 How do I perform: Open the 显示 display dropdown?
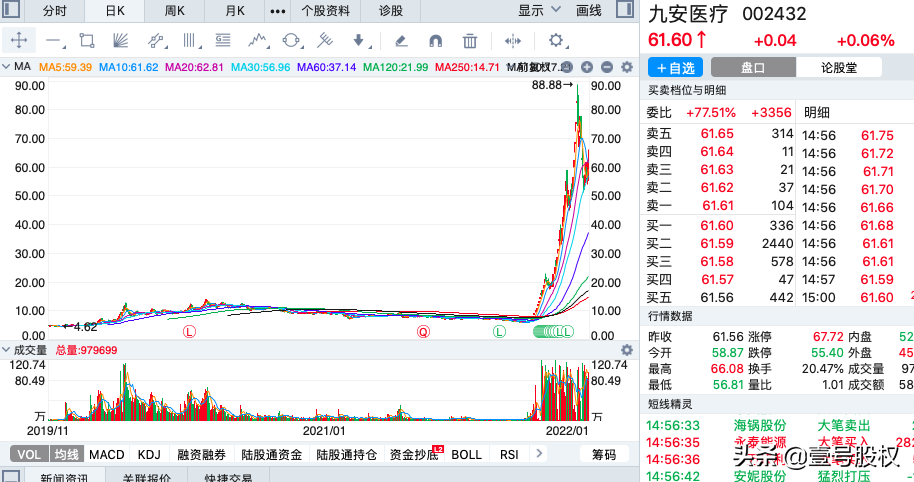click(539, 10)
